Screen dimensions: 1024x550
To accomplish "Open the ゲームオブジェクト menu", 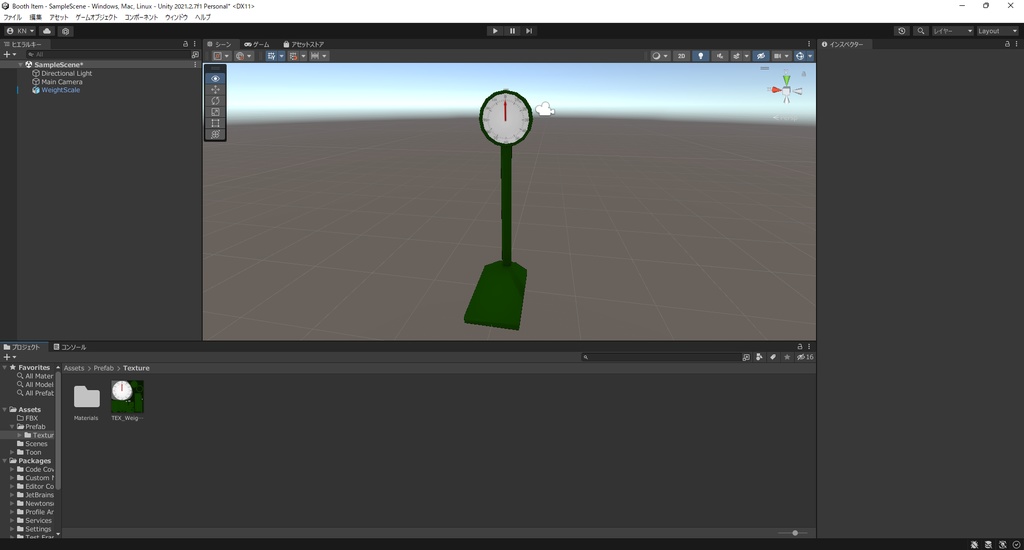I will tap(96, 17).
